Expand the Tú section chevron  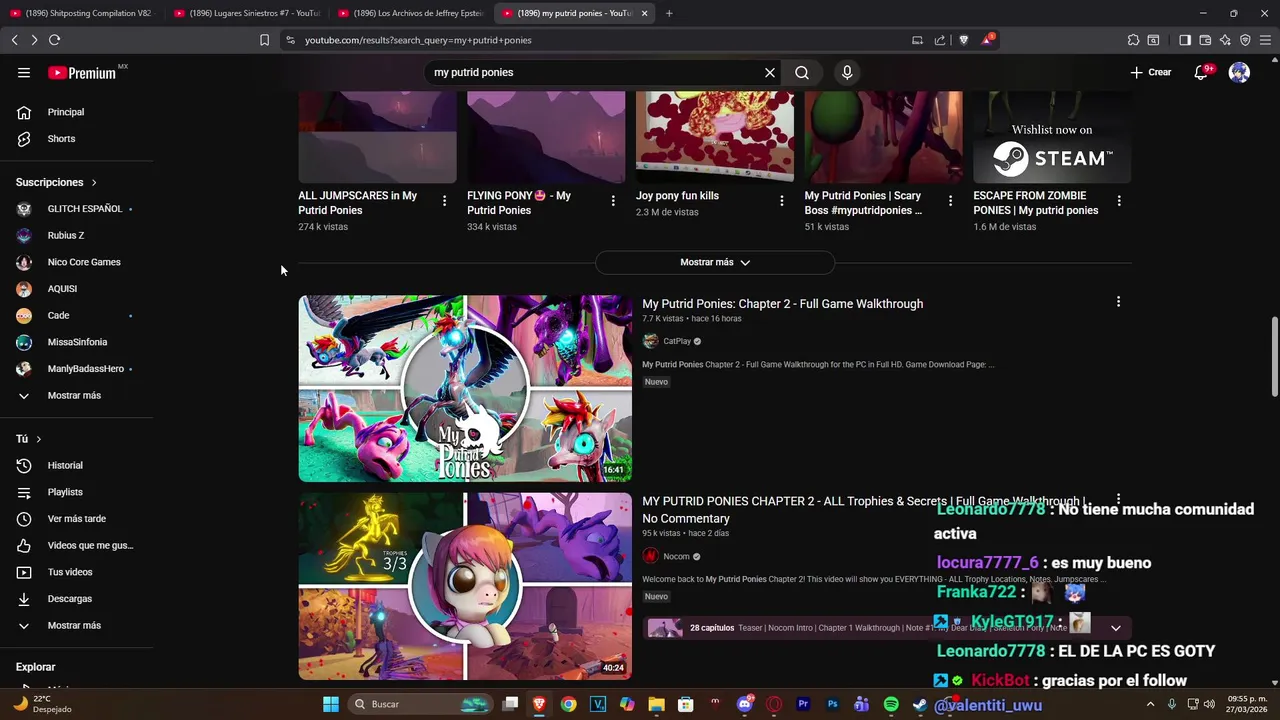point(39,439)
